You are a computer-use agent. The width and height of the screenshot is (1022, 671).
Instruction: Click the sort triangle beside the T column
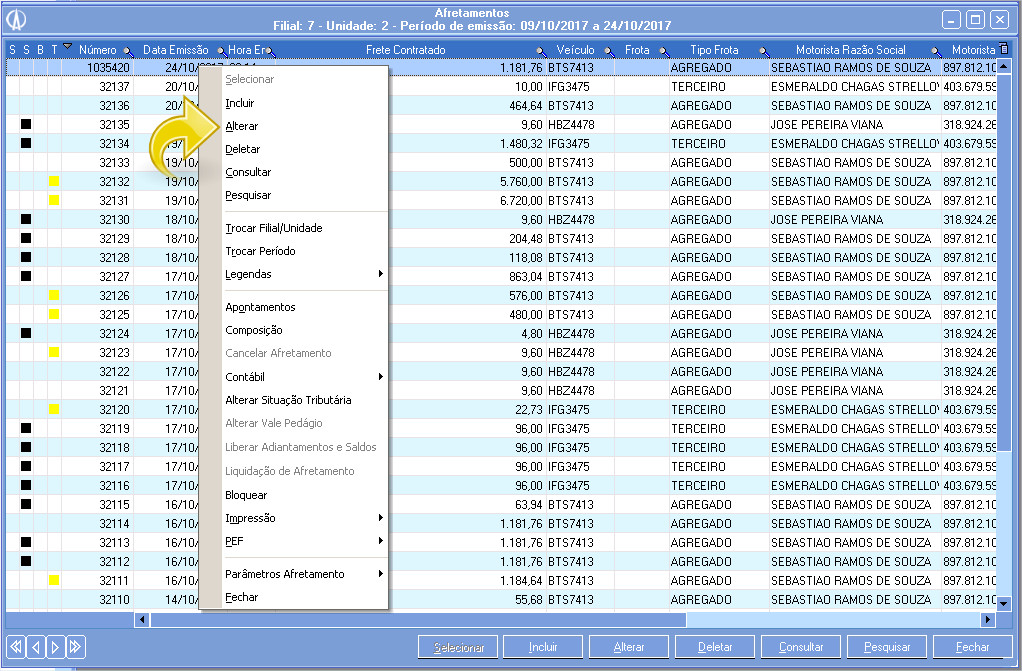click(x=67, y=47)
